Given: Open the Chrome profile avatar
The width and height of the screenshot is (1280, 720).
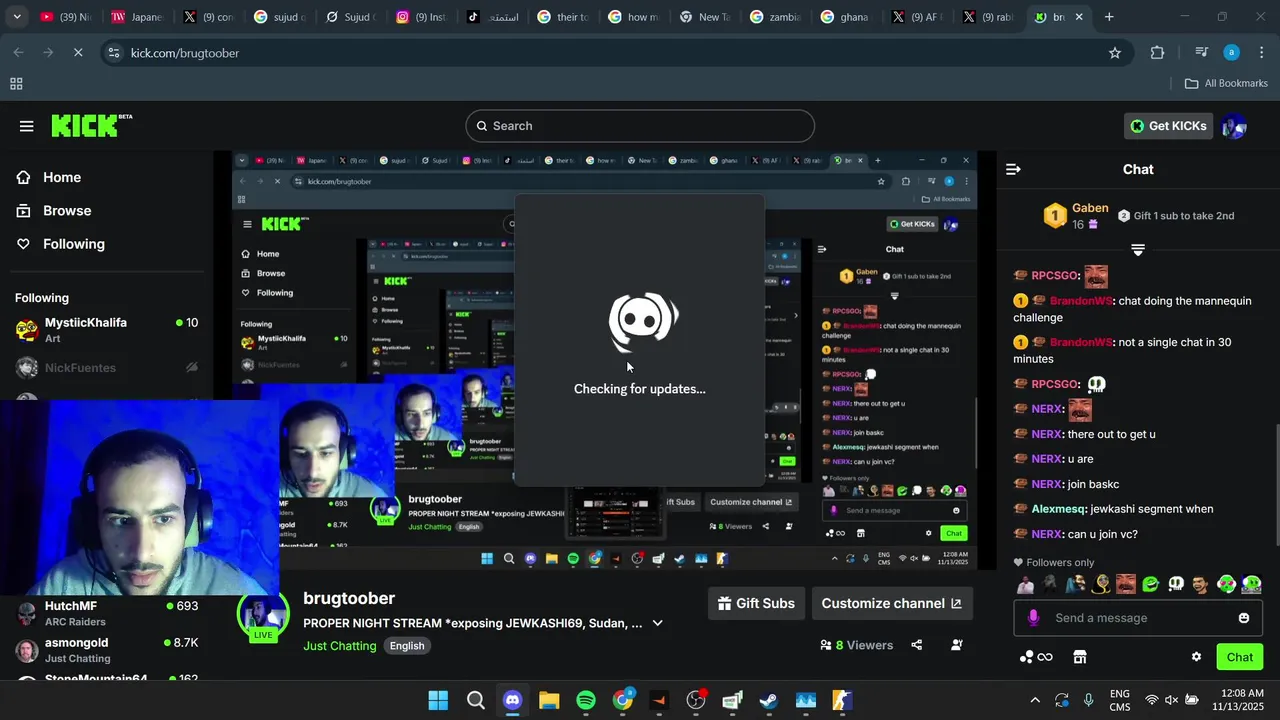Looking at the screenshot, I should (x=1231, y=53).
